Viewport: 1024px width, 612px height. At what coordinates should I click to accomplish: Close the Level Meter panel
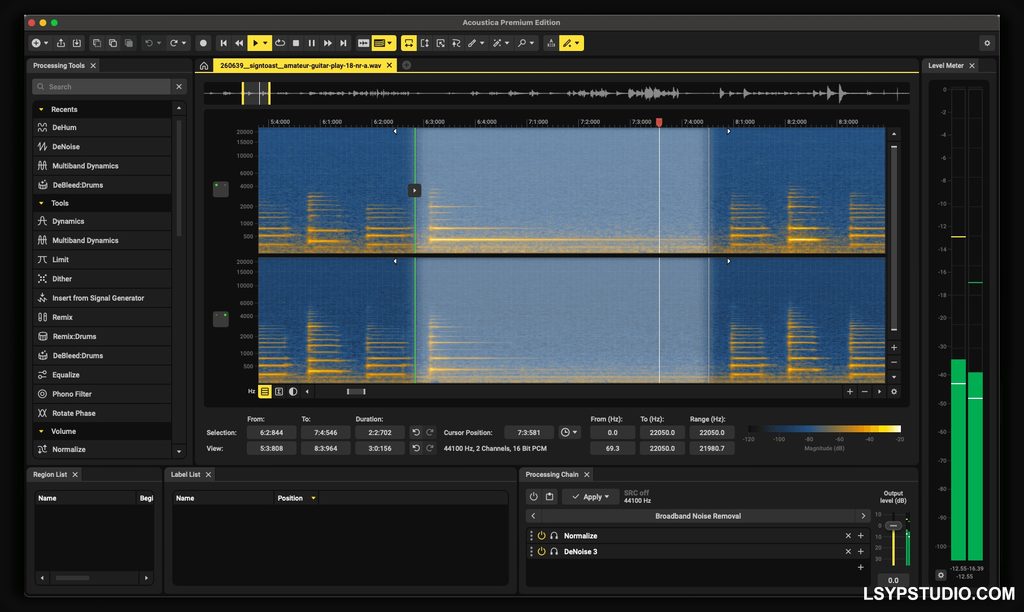pyautogui.click(x=972, y=65)
